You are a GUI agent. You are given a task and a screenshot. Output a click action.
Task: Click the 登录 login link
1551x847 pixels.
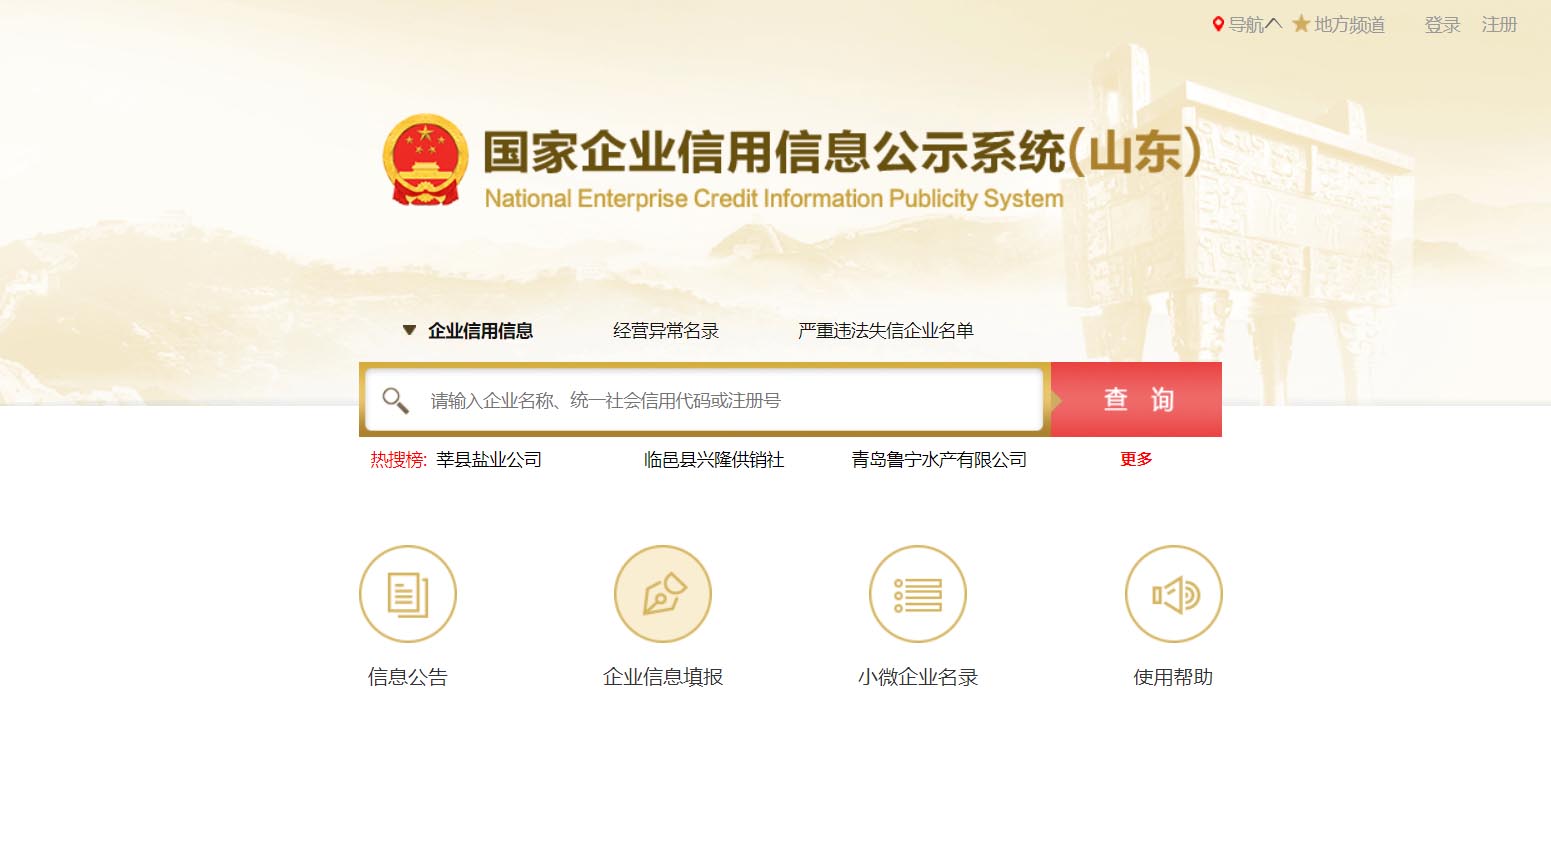pyautogui.click(x=1442, y=25)
